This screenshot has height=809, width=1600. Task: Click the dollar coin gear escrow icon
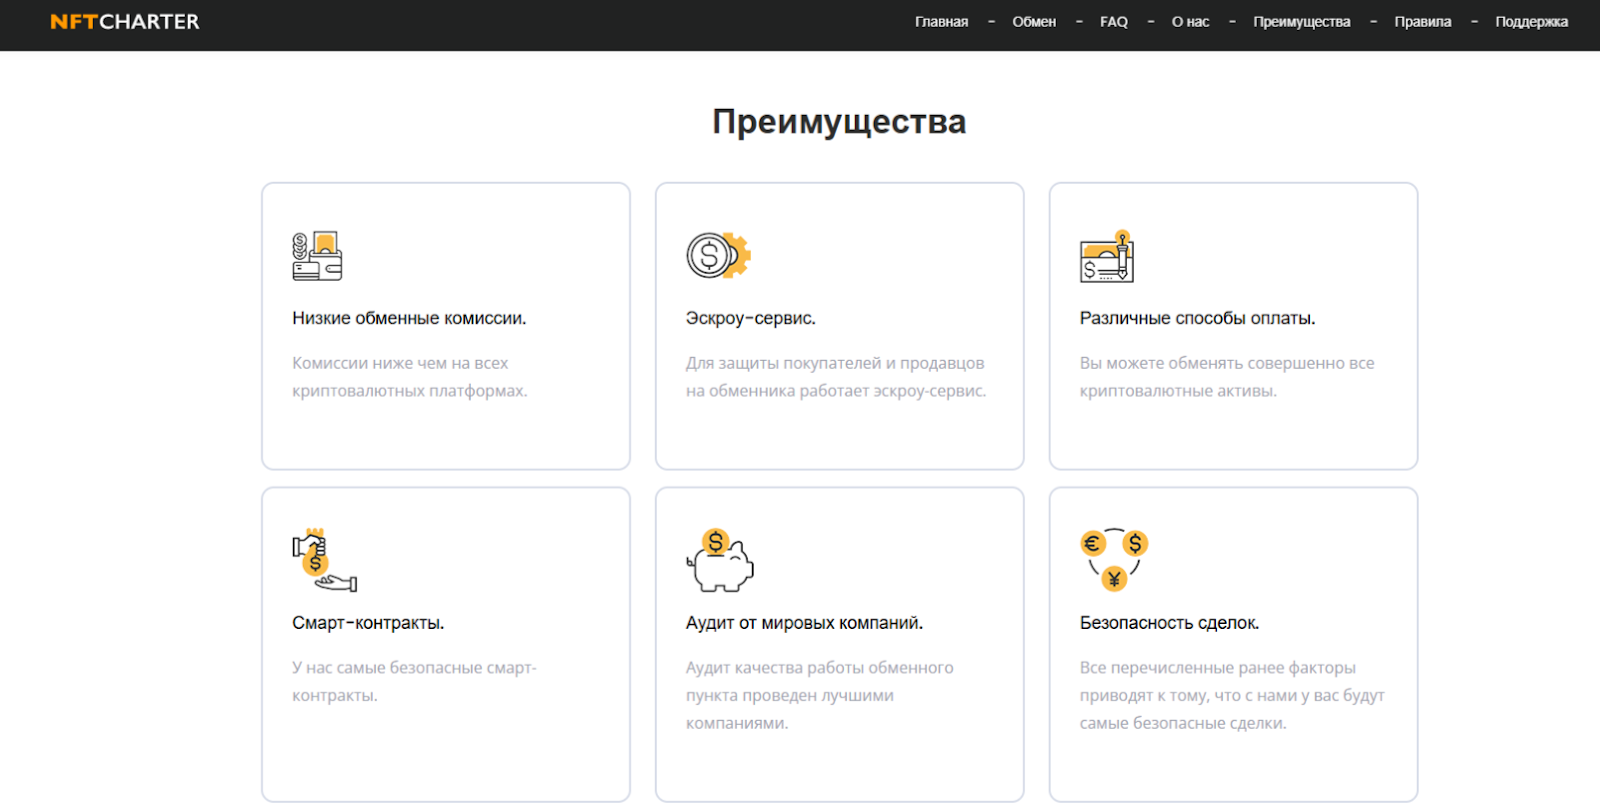pos(717,256)
